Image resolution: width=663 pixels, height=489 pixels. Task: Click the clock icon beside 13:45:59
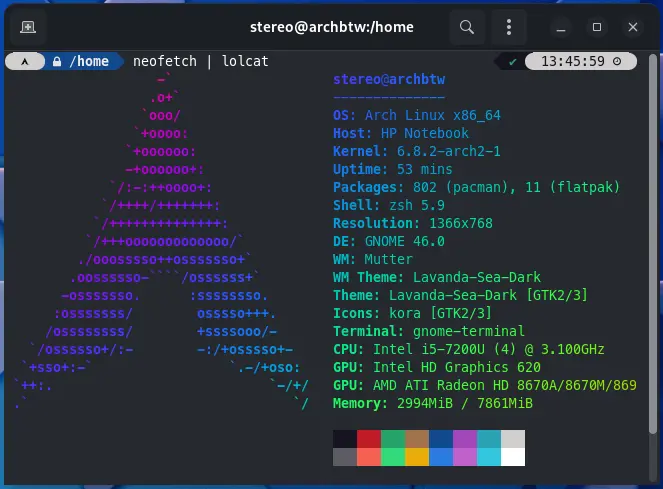point(617,61)
